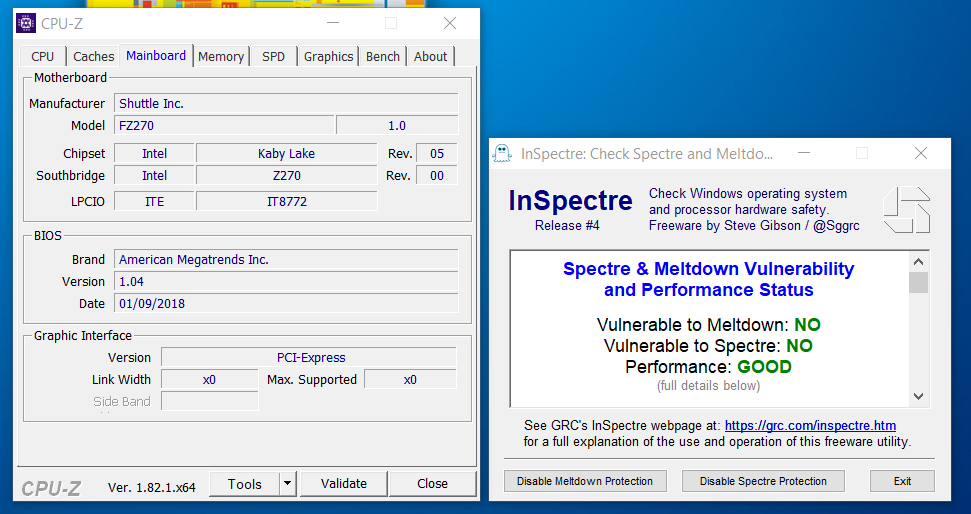Click the Tools button in CPU-Z
Image resolution: width=971 pixels, height=514 pixels.
tap(245, 484)
